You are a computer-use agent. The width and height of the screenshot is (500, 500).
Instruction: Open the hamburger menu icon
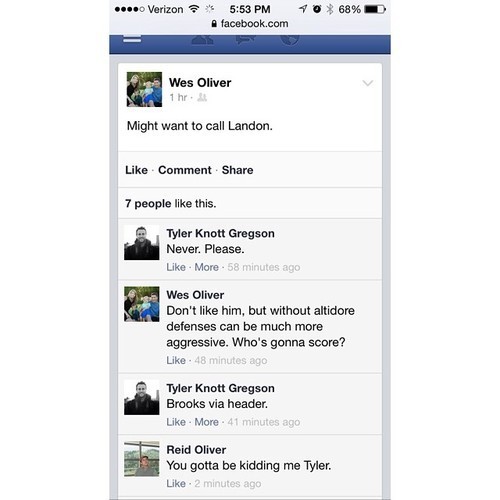pyautogui.click(x=132, y=38)
